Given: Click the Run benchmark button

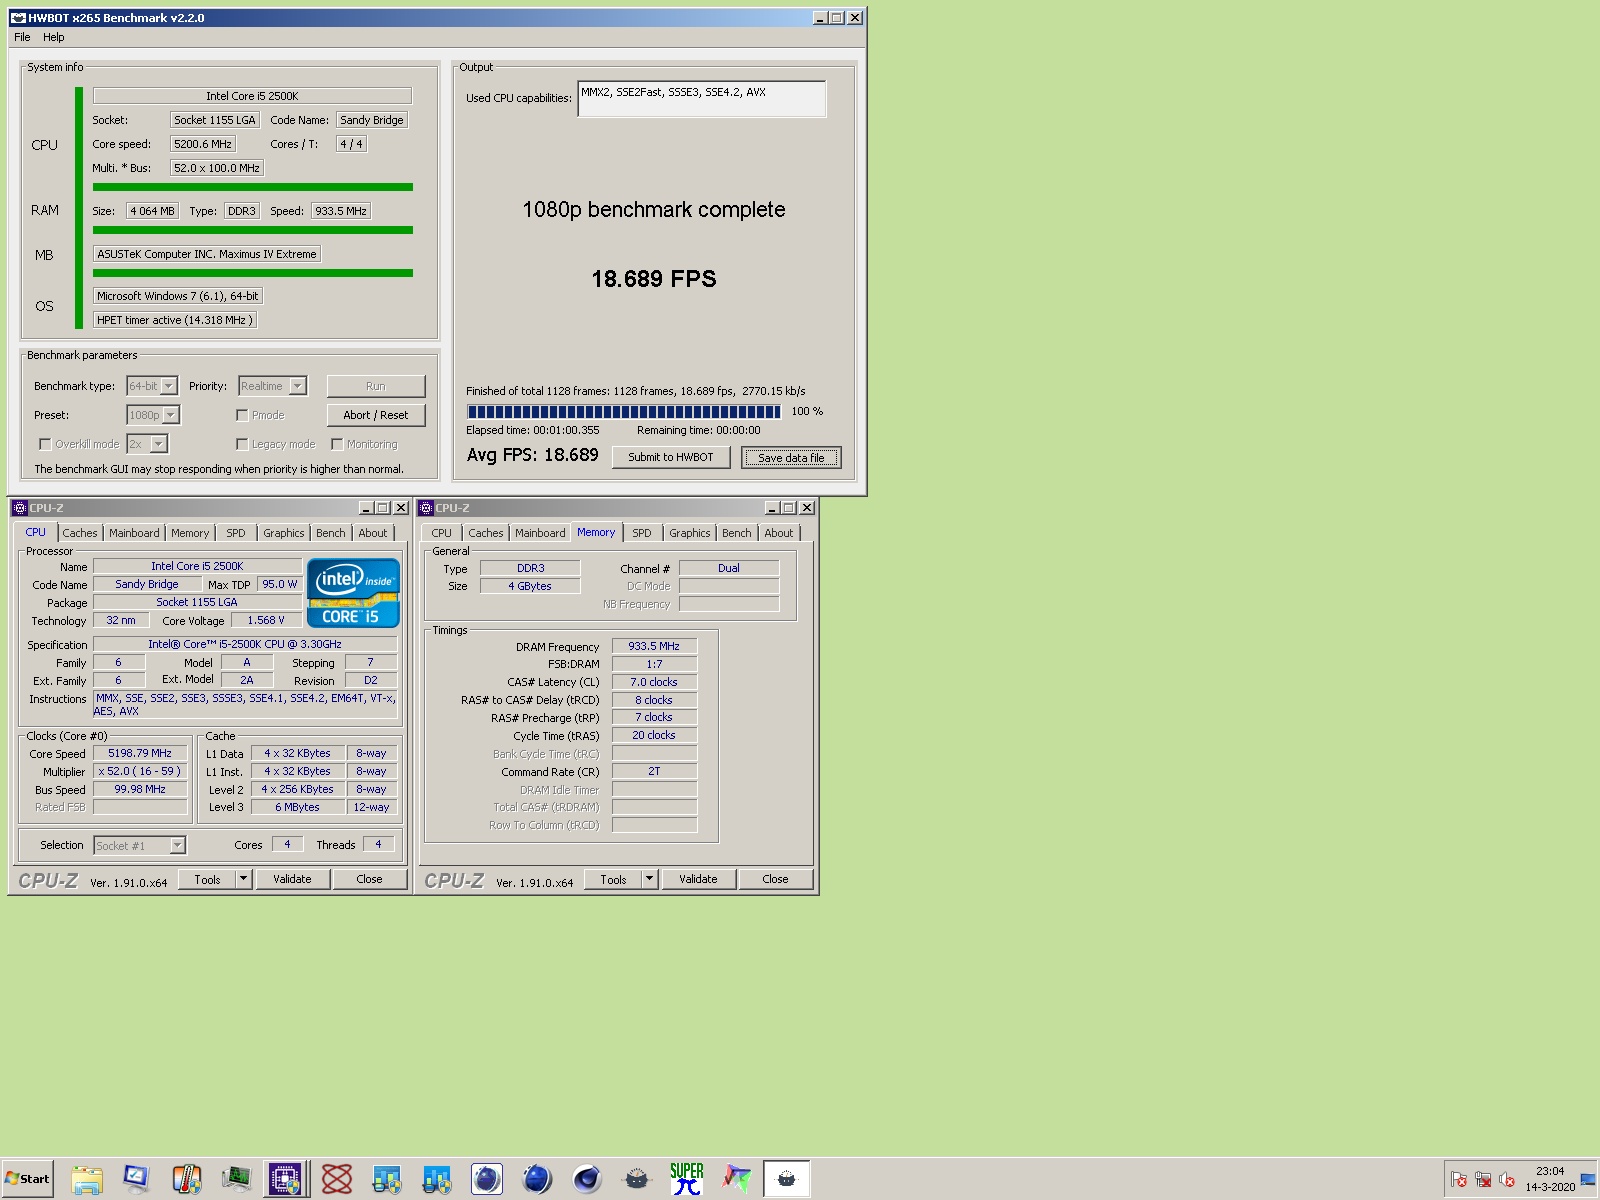Looking at the screenshot, I should click(x=376, y=386).
